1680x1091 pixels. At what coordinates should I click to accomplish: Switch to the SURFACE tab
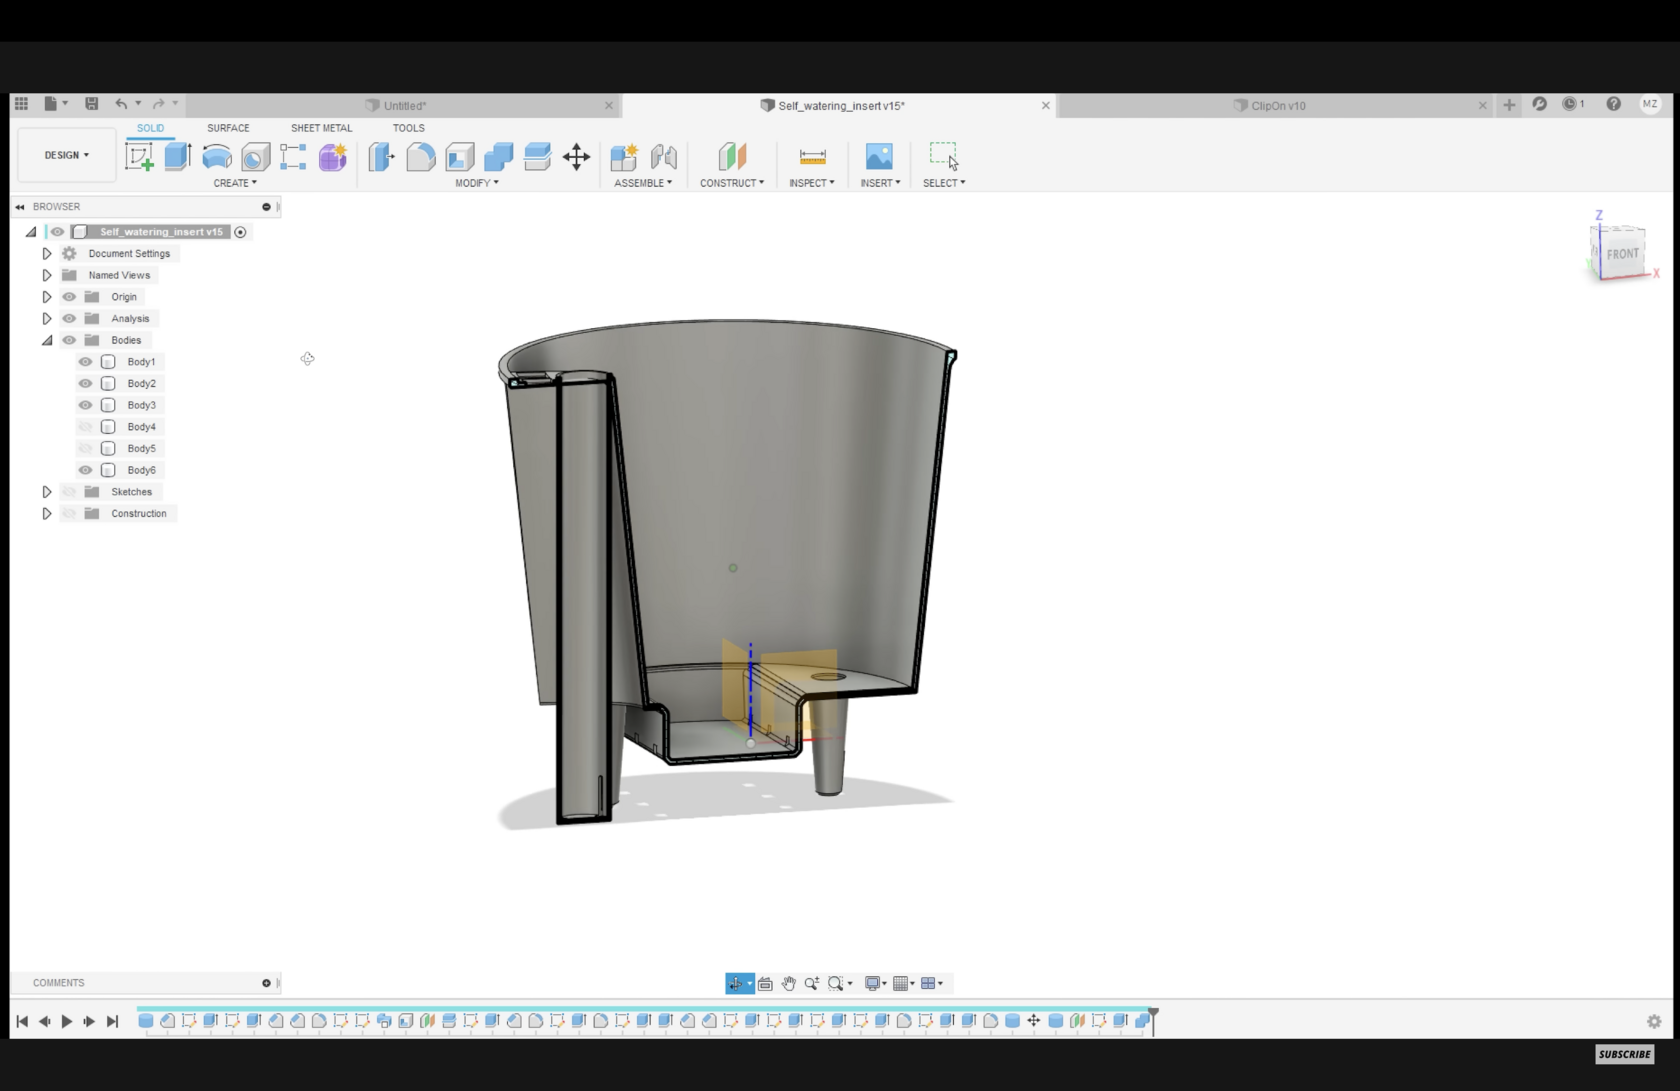(228, 128)
